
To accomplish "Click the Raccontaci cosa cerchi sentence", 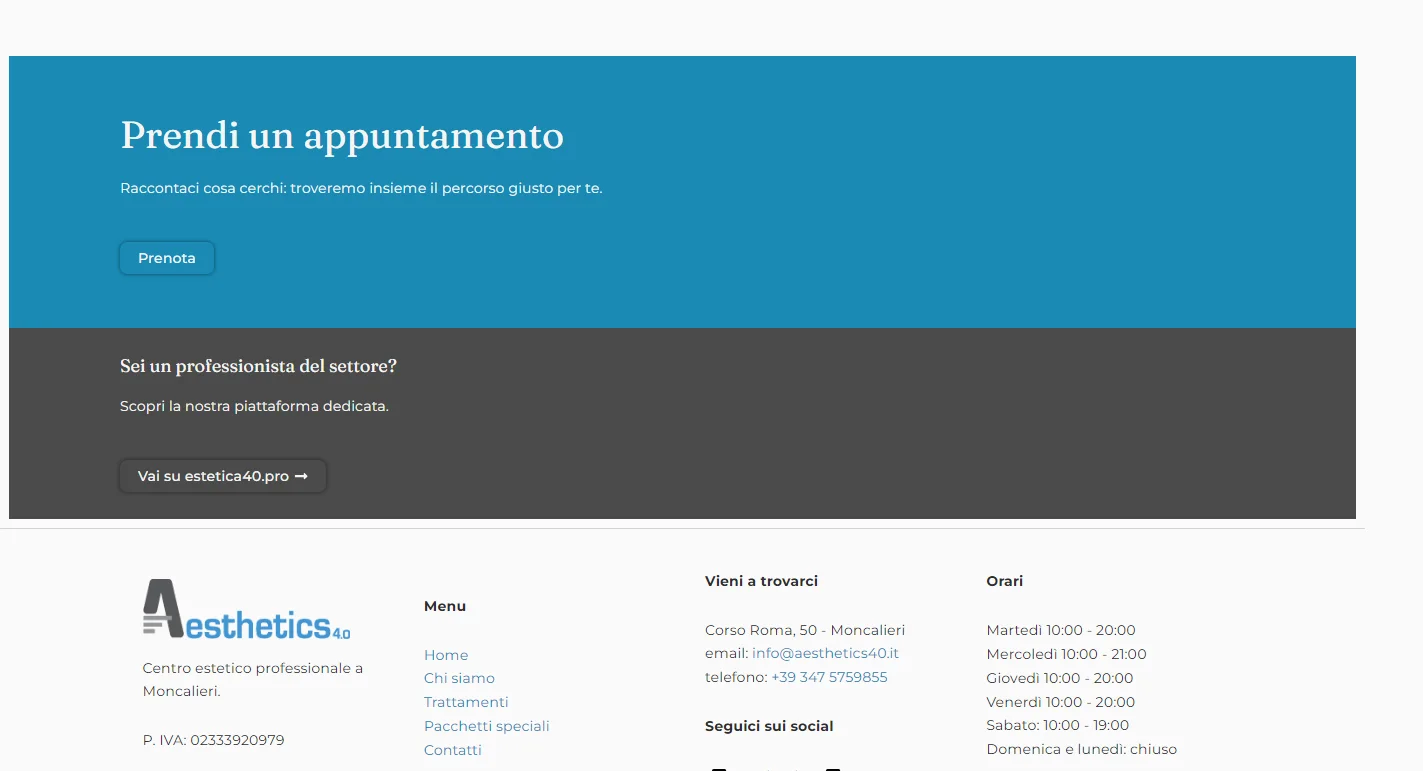I will (361, 188).
